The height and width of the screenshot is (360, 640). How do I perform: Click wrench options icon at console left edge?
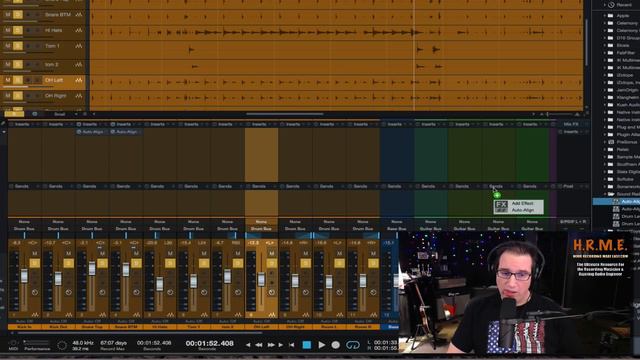coord(3,124)
